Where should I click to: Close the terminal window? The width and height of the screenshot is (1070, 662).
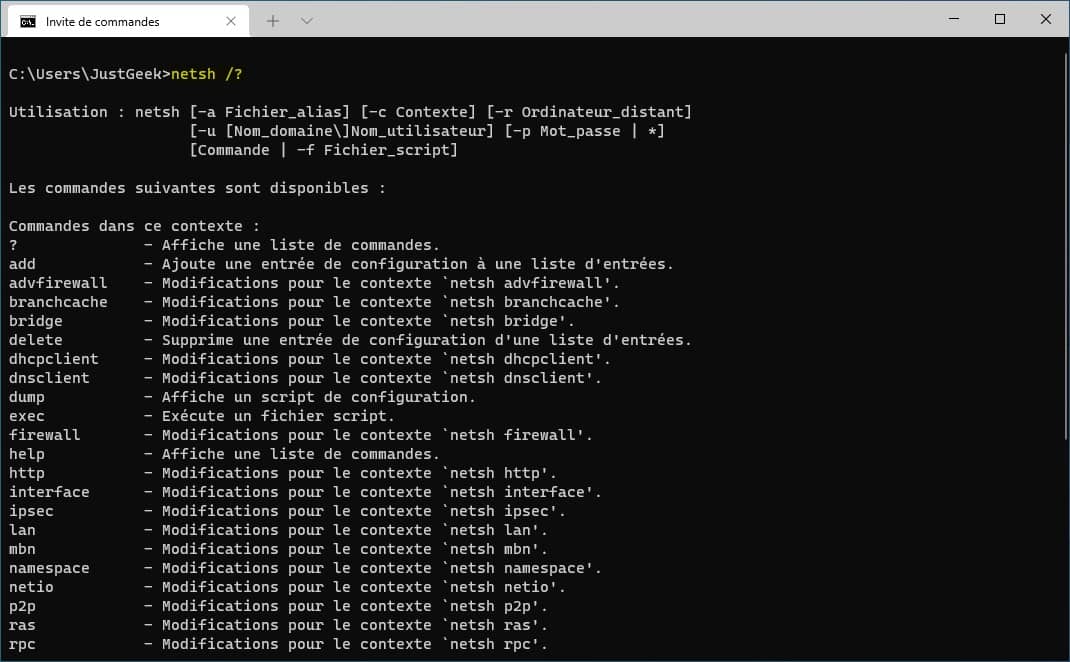point(1045,19)
